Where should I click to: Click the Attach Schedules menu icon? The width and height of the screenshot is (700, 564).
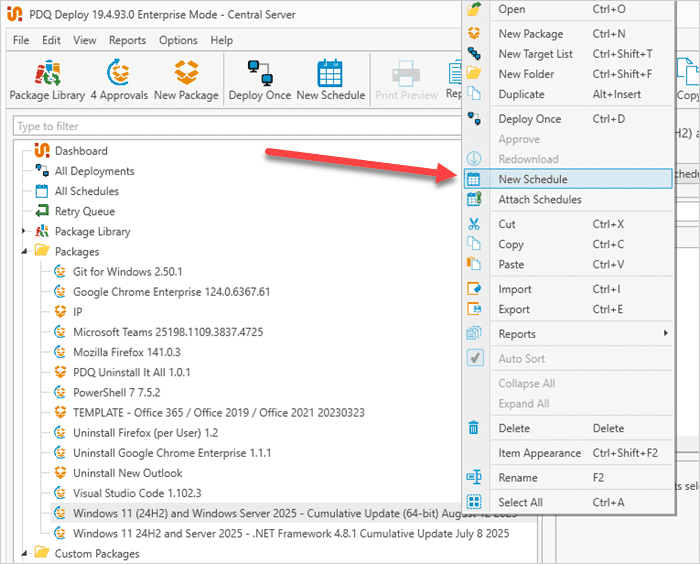474,199
